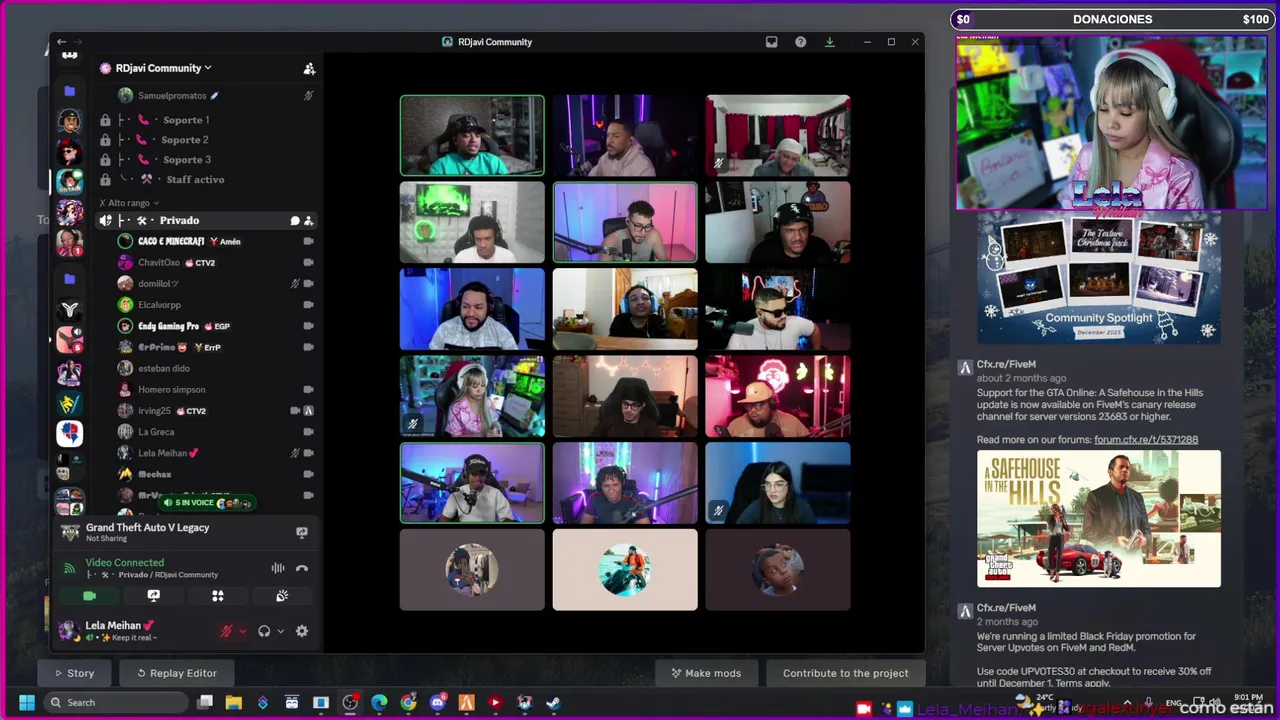
Task: Click user Homero simpson in list
Action: click(x=171, y=390)
